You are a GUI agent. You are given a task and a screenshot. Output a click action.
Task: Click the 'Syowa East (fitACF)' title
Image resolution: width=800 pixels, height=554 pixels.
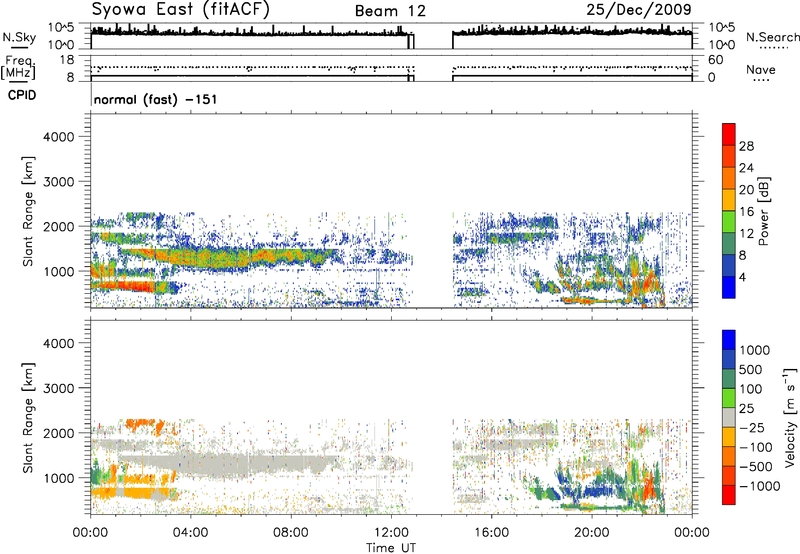click(x=181, y=10)
